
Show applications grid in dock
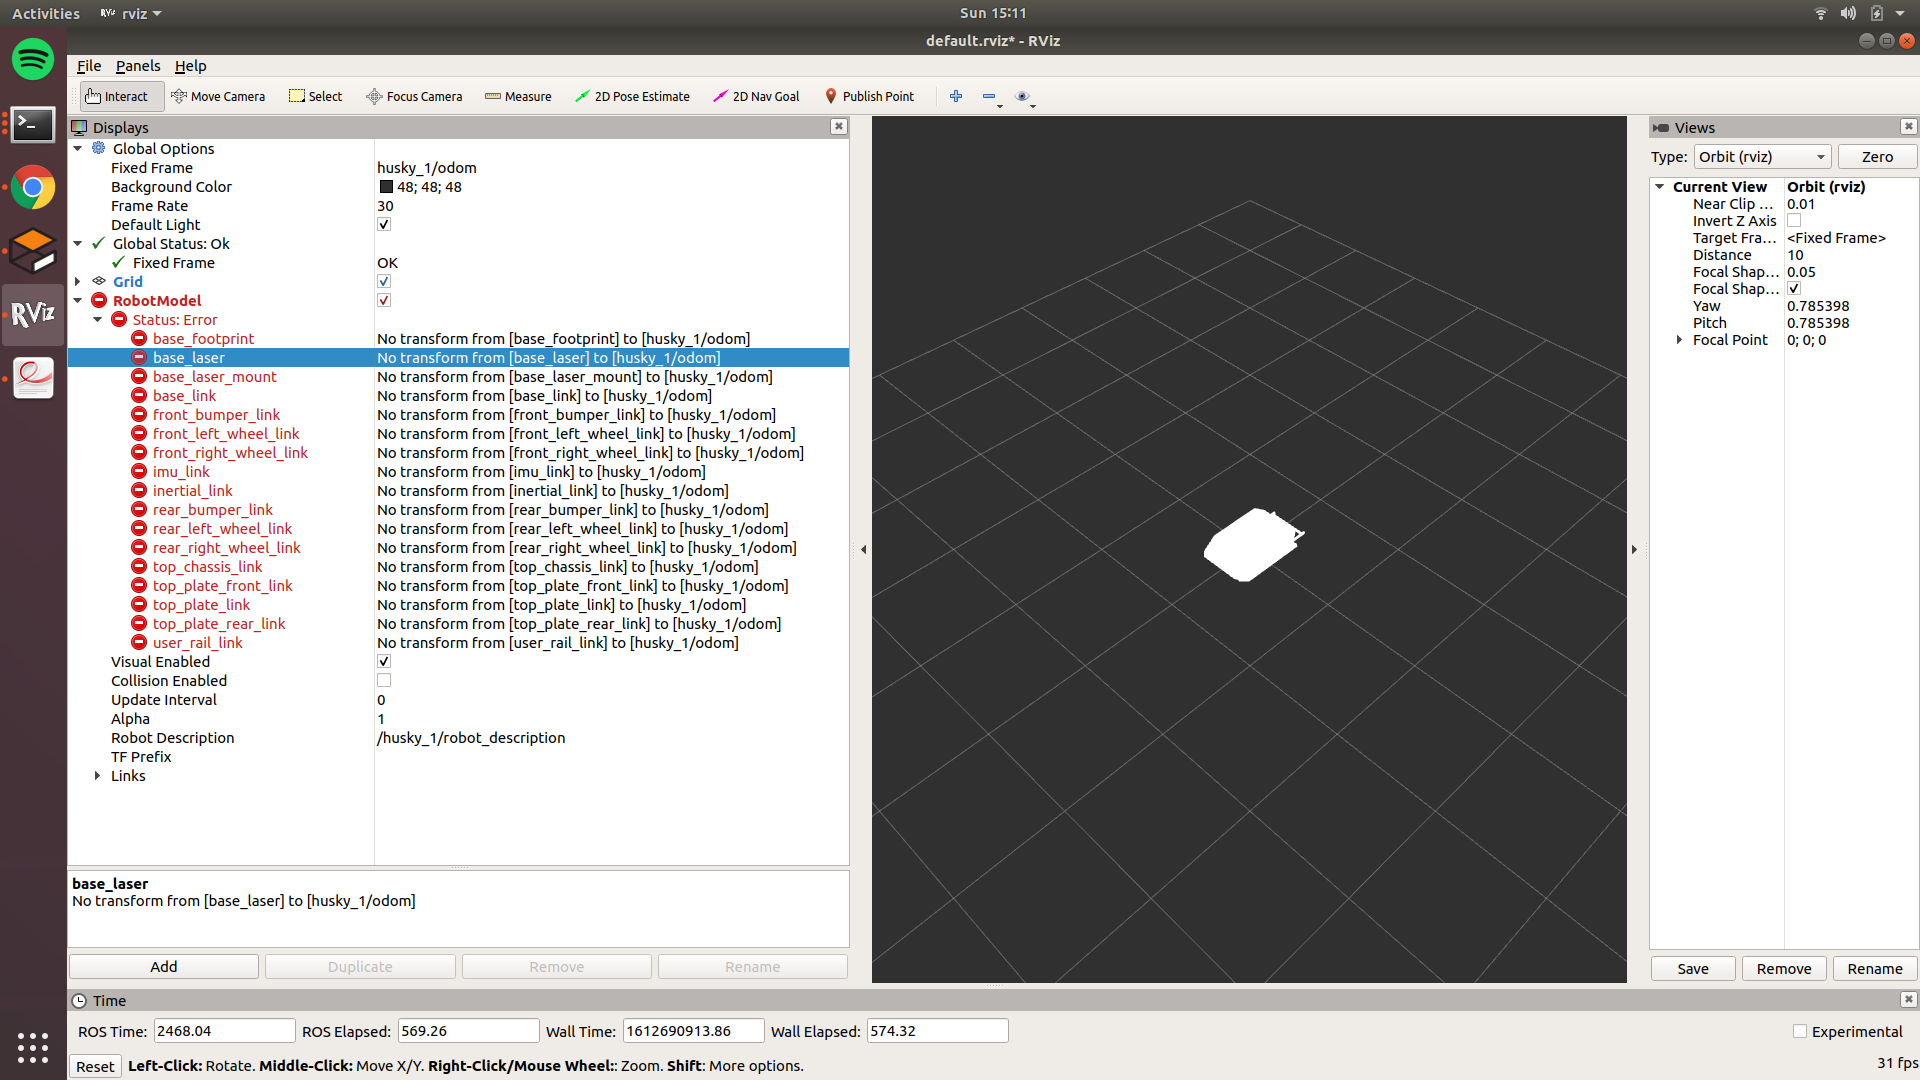[33, 1047]
